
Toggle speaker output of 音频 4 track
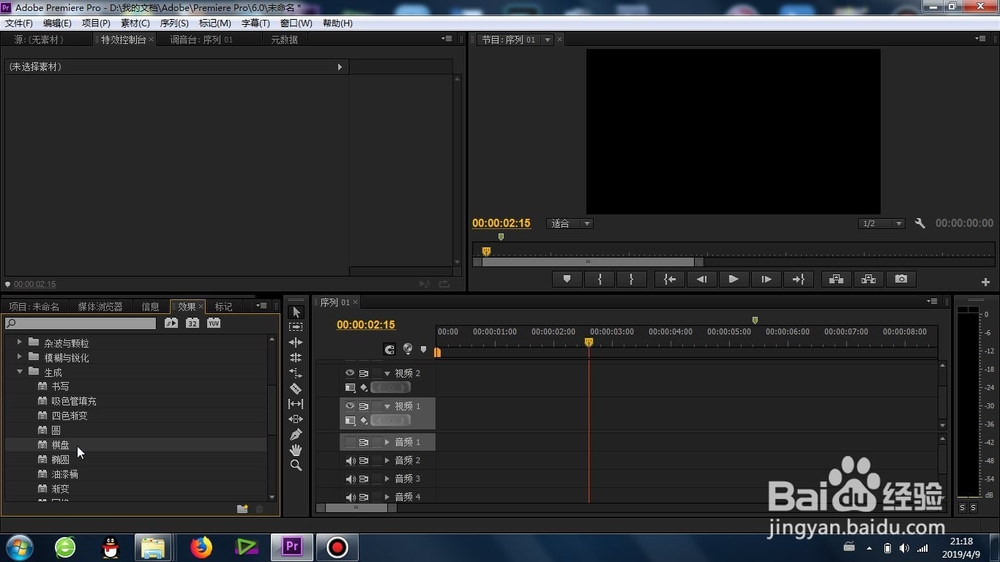point(350,496)
